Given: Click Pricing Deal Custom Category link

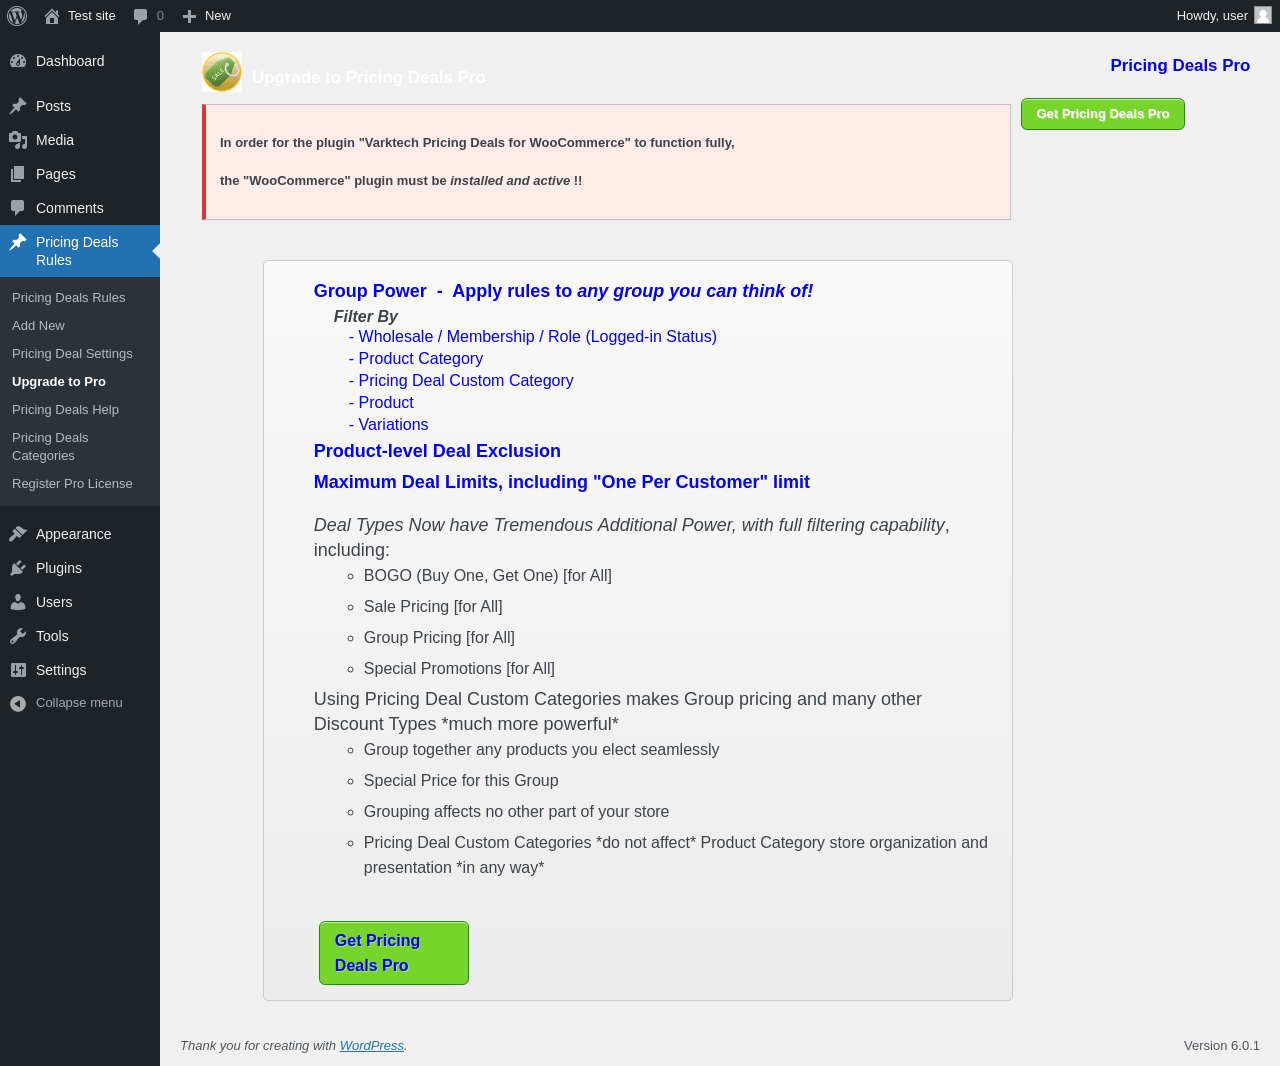Looking at the screenshot, I should click(x=461, y=381).
